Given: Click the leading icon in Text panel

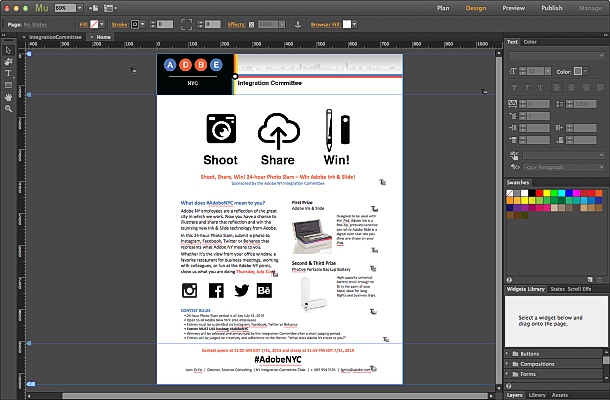Looking at the screenshot, I should (560, 104).
